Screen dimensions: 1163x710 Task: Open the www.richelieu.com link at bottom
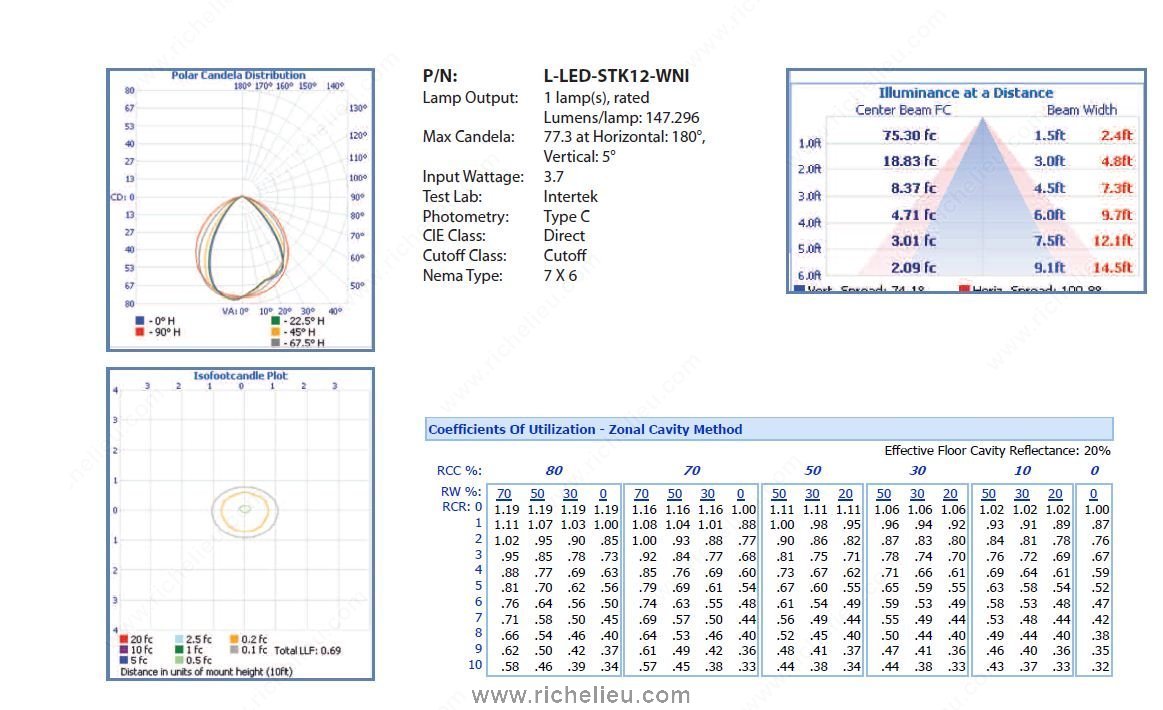580,695
